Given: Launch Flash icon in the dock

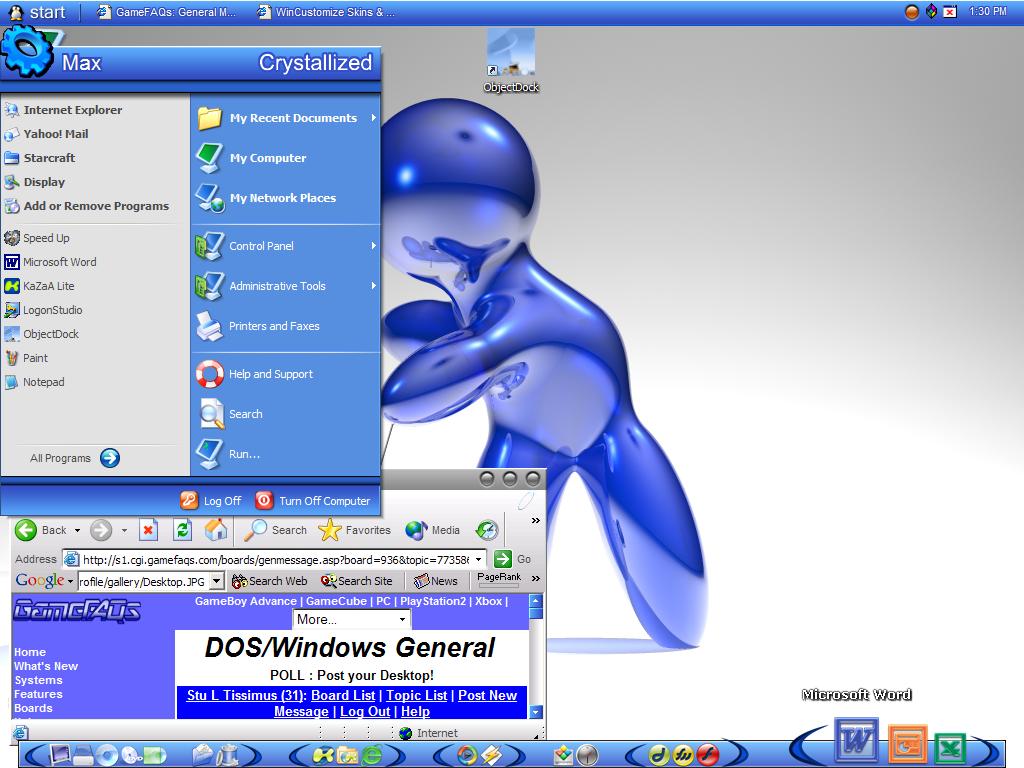Looking at the screenshot, I should pos(707,755).
